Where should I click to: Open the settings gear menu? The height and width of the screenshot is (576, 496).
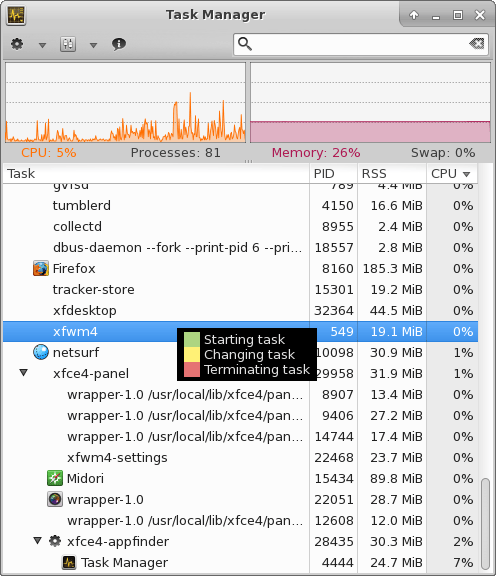point(17,44)
